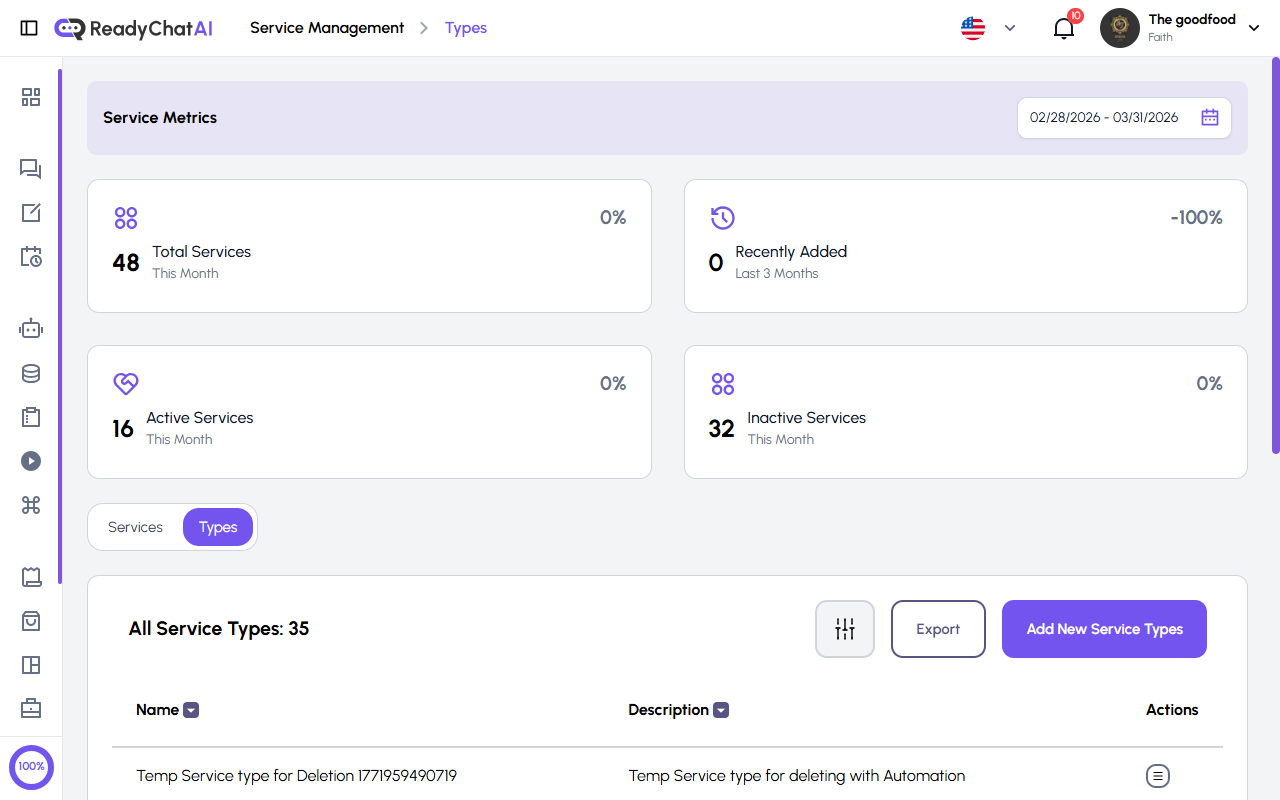The height and width of the screenshot is (800, 1280).
Task: Open the language selector dropdown
Action: point(988,28)
